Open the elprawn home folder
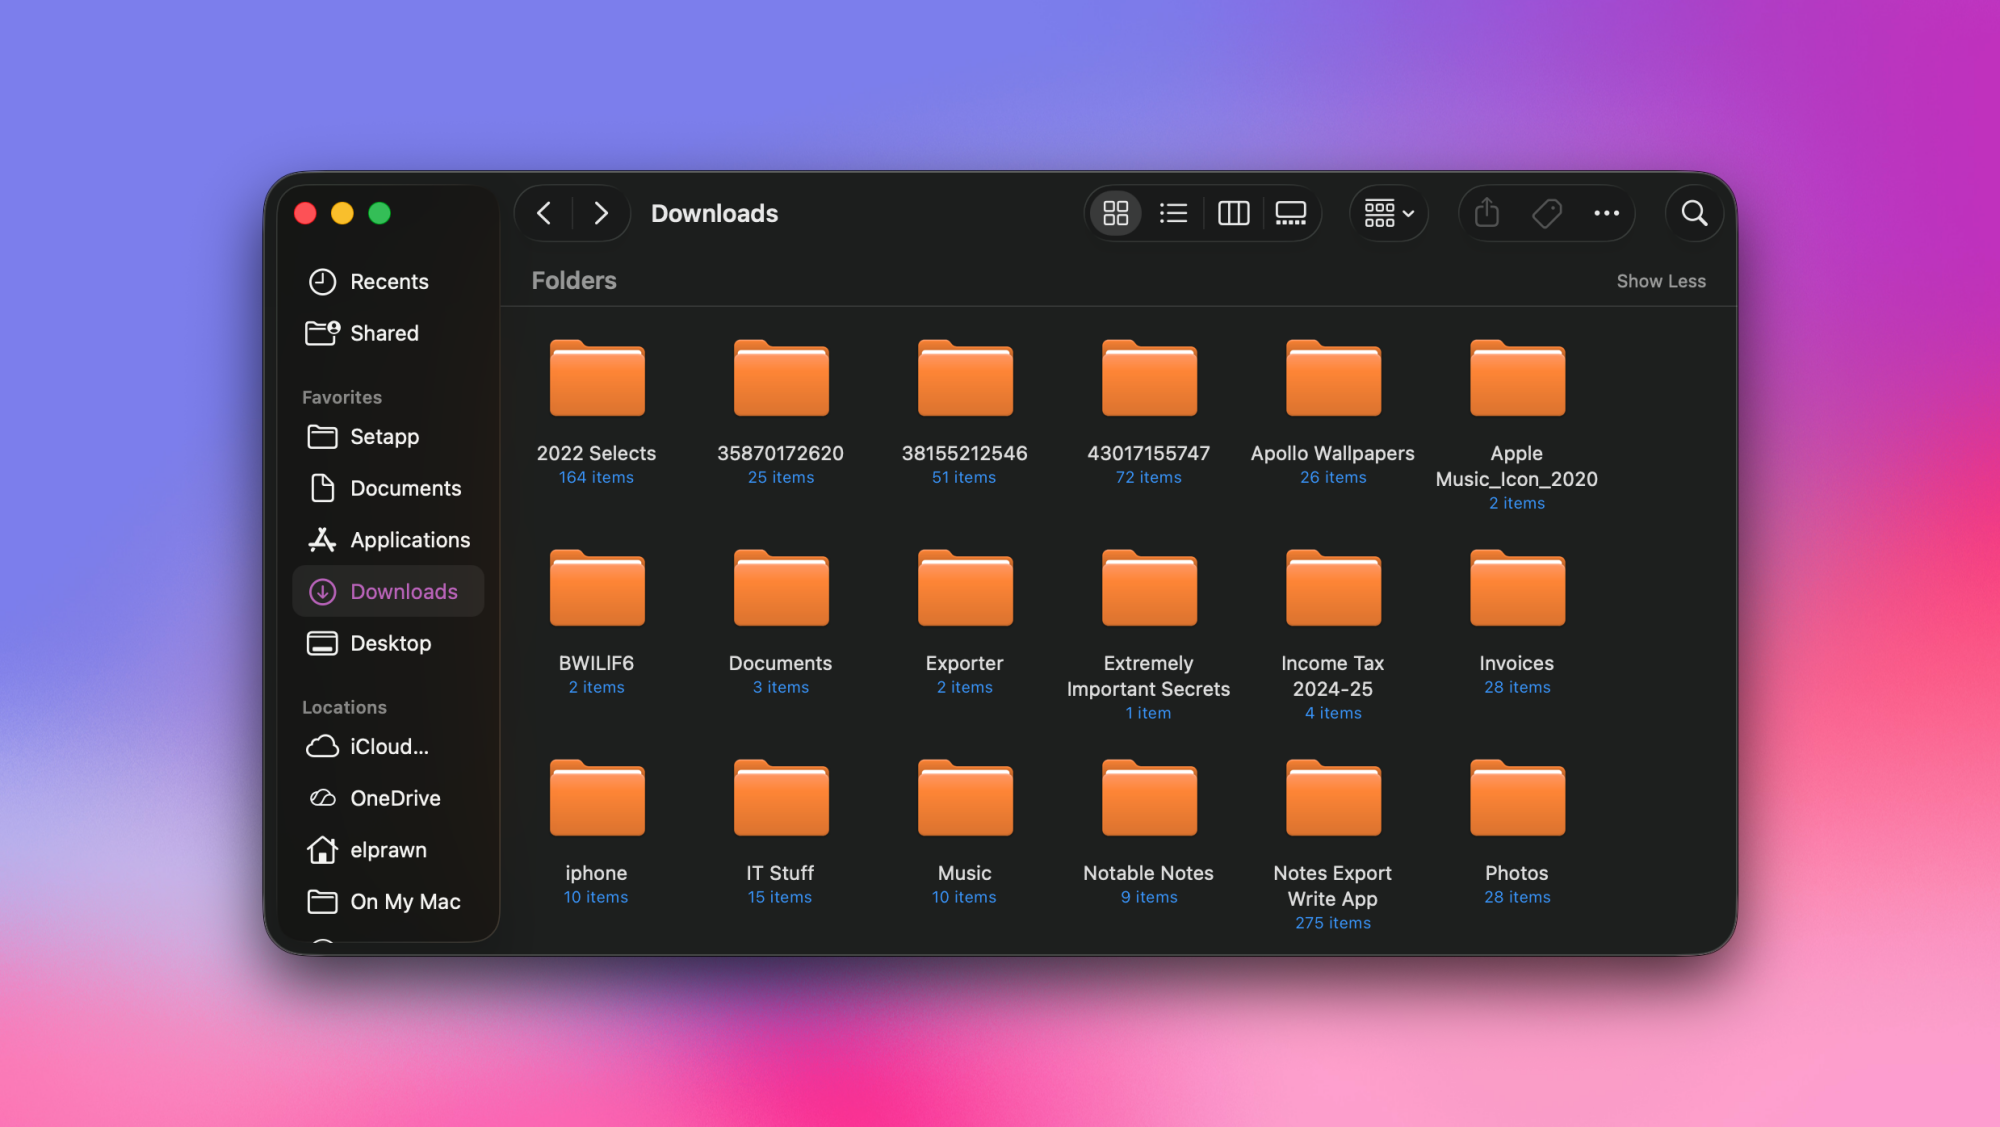The height and width of the screenshot is (1127, 2000). coord(389,849)
